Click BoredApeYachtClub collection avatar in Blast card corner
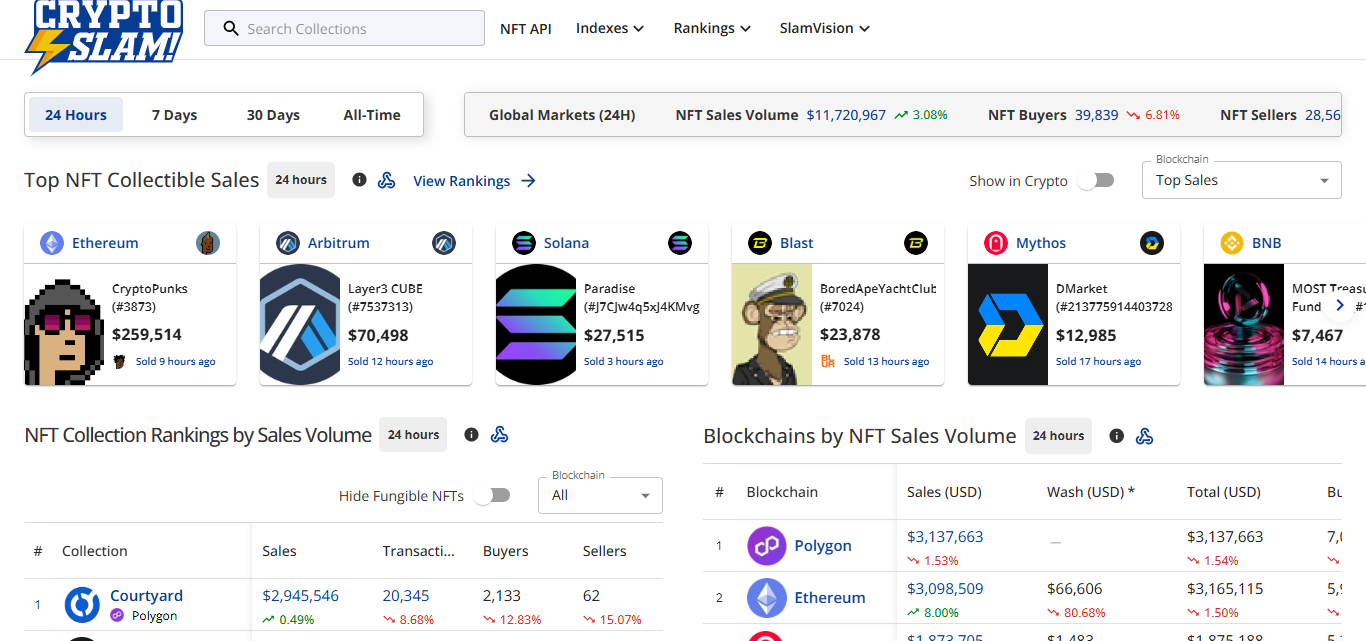Viewport: 1366px width, 641px height. 916,243
